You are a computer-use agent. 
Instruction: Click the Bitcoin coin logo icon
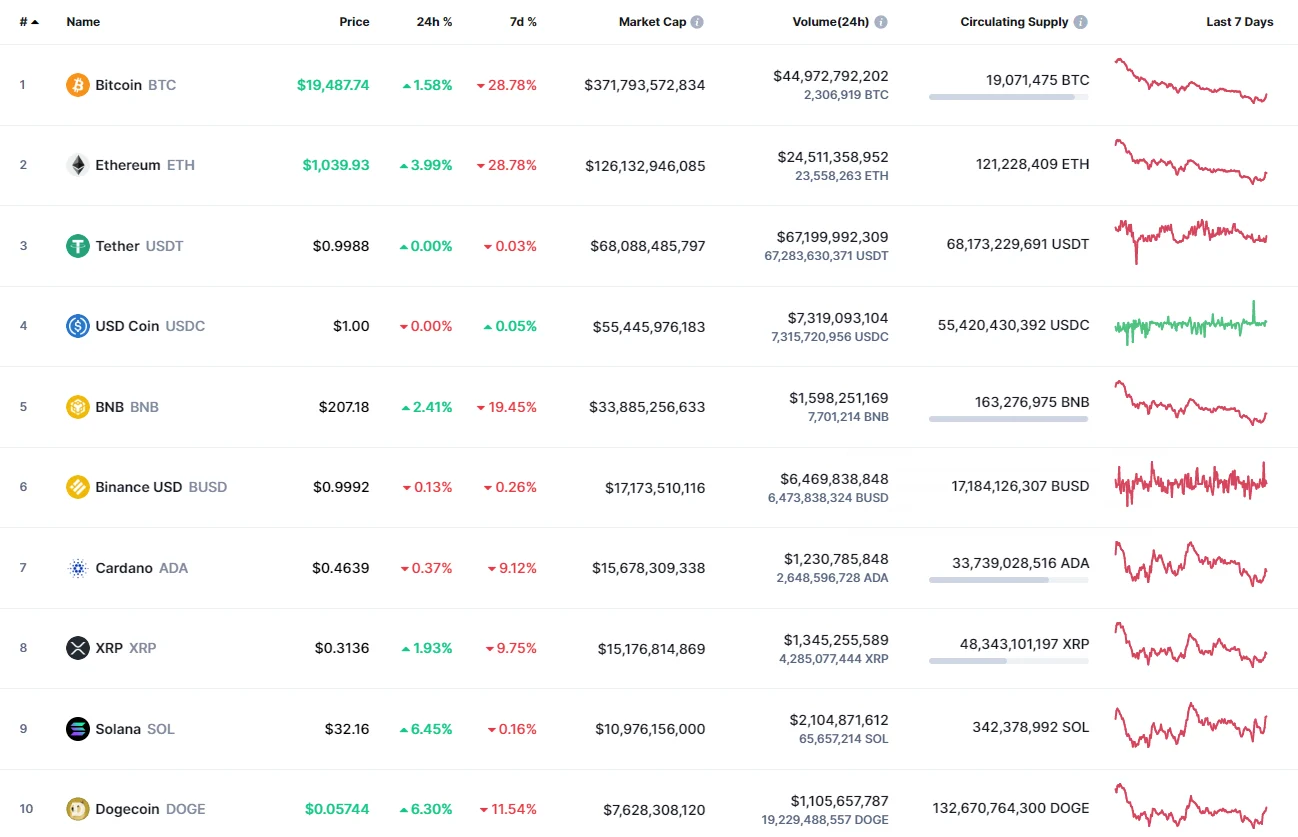tap(78, 85)
